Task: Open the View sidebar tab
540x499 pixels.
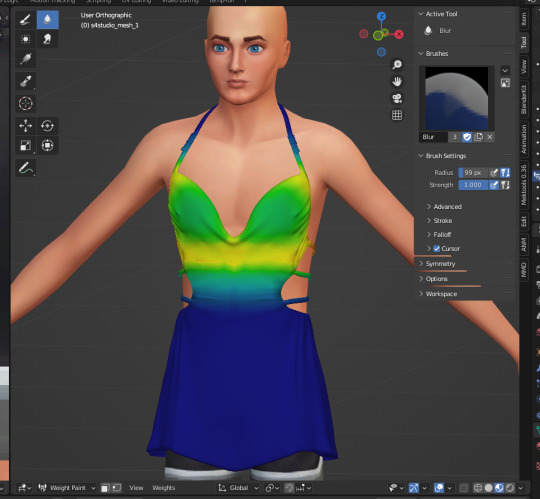Action: (524, 67)
